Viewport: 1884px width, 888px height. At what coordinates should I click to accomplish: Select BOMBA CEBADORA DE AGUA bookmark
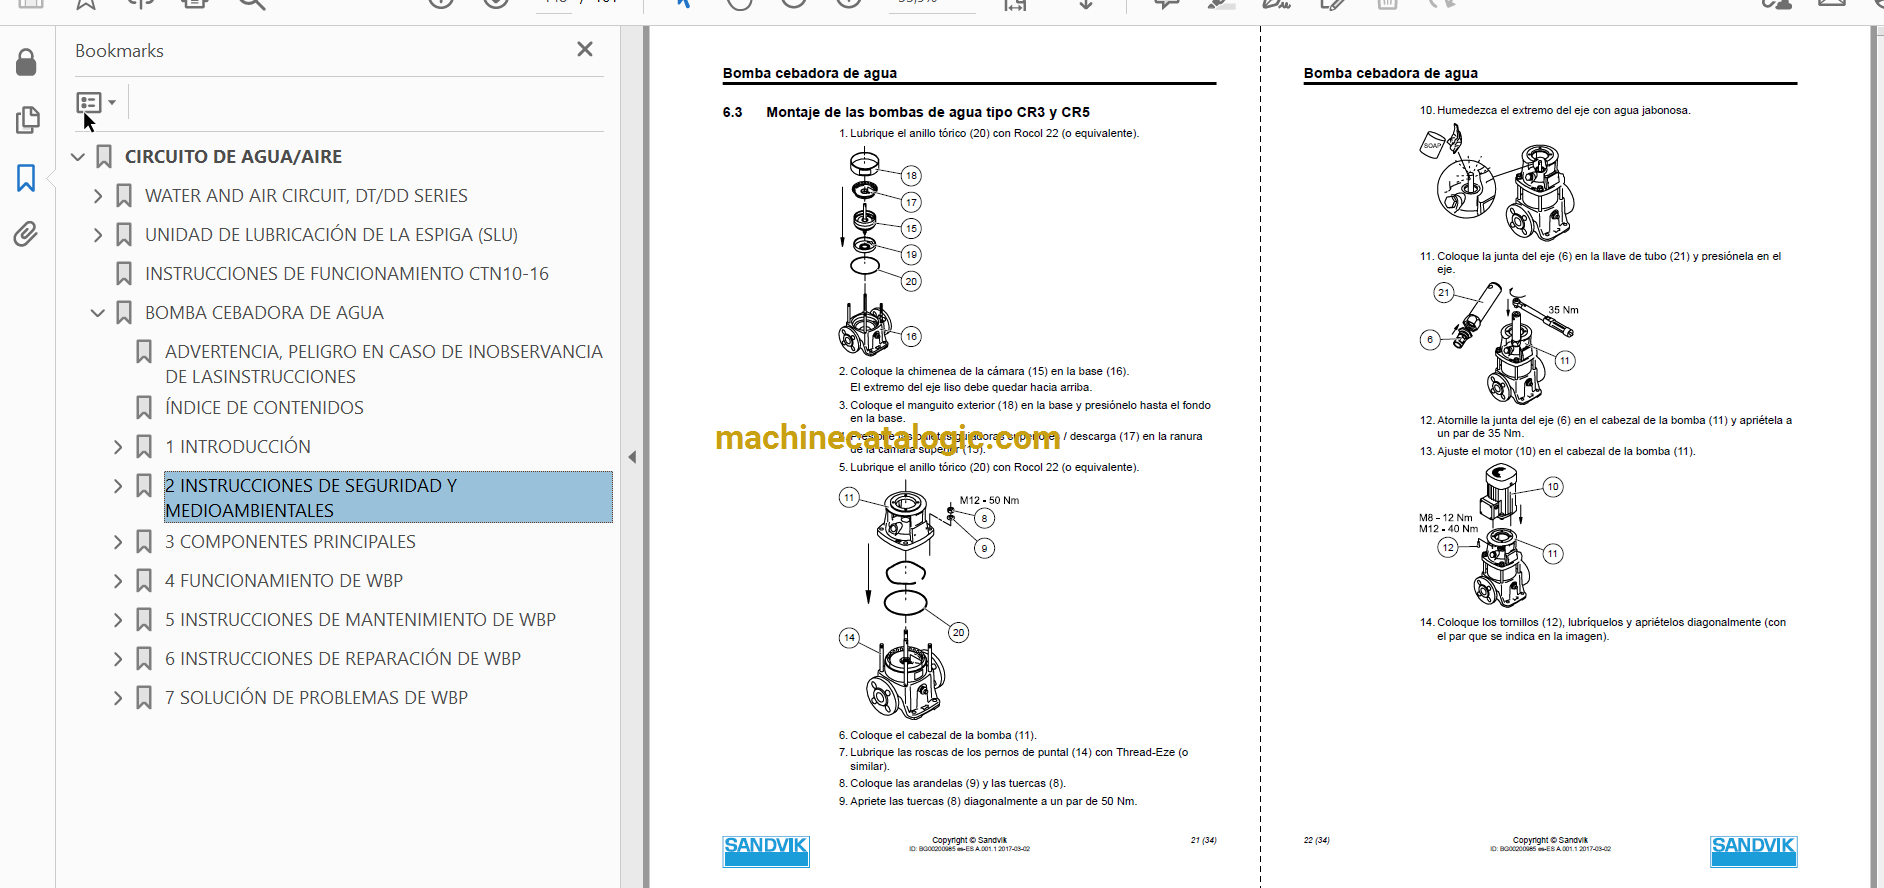coord(264,313)
